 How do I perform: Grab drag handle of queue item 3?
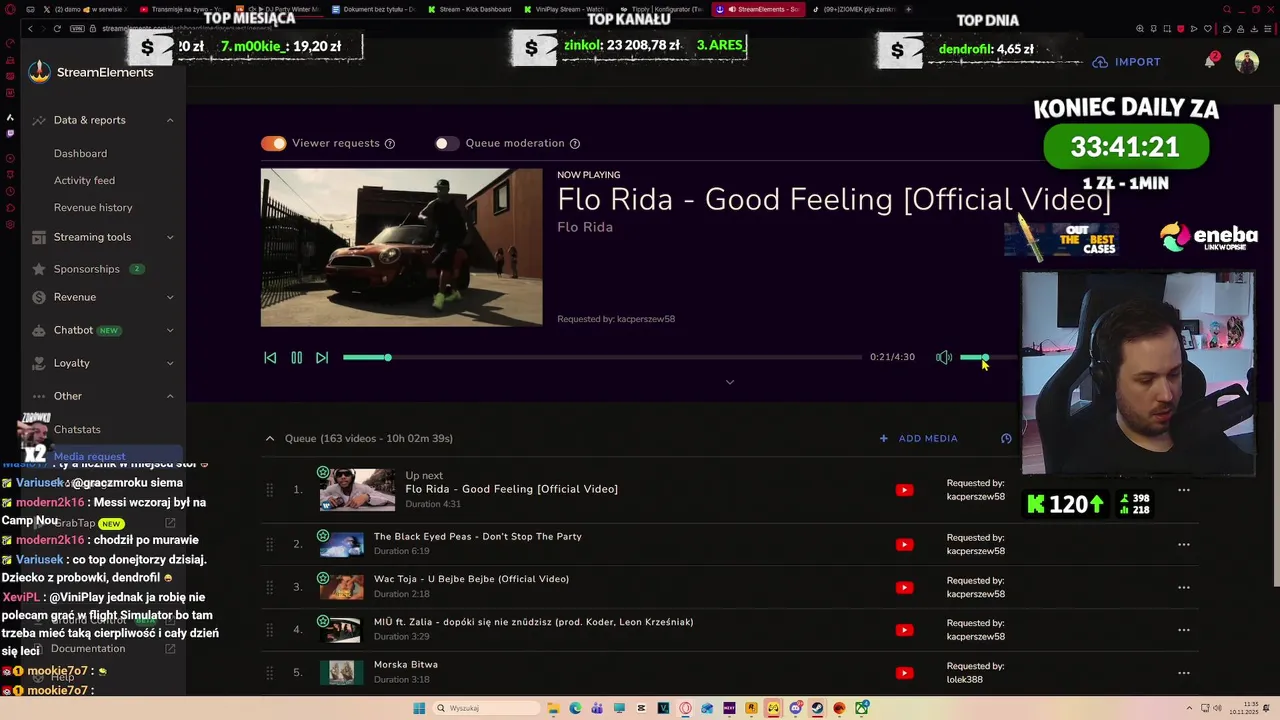(269, 587)
